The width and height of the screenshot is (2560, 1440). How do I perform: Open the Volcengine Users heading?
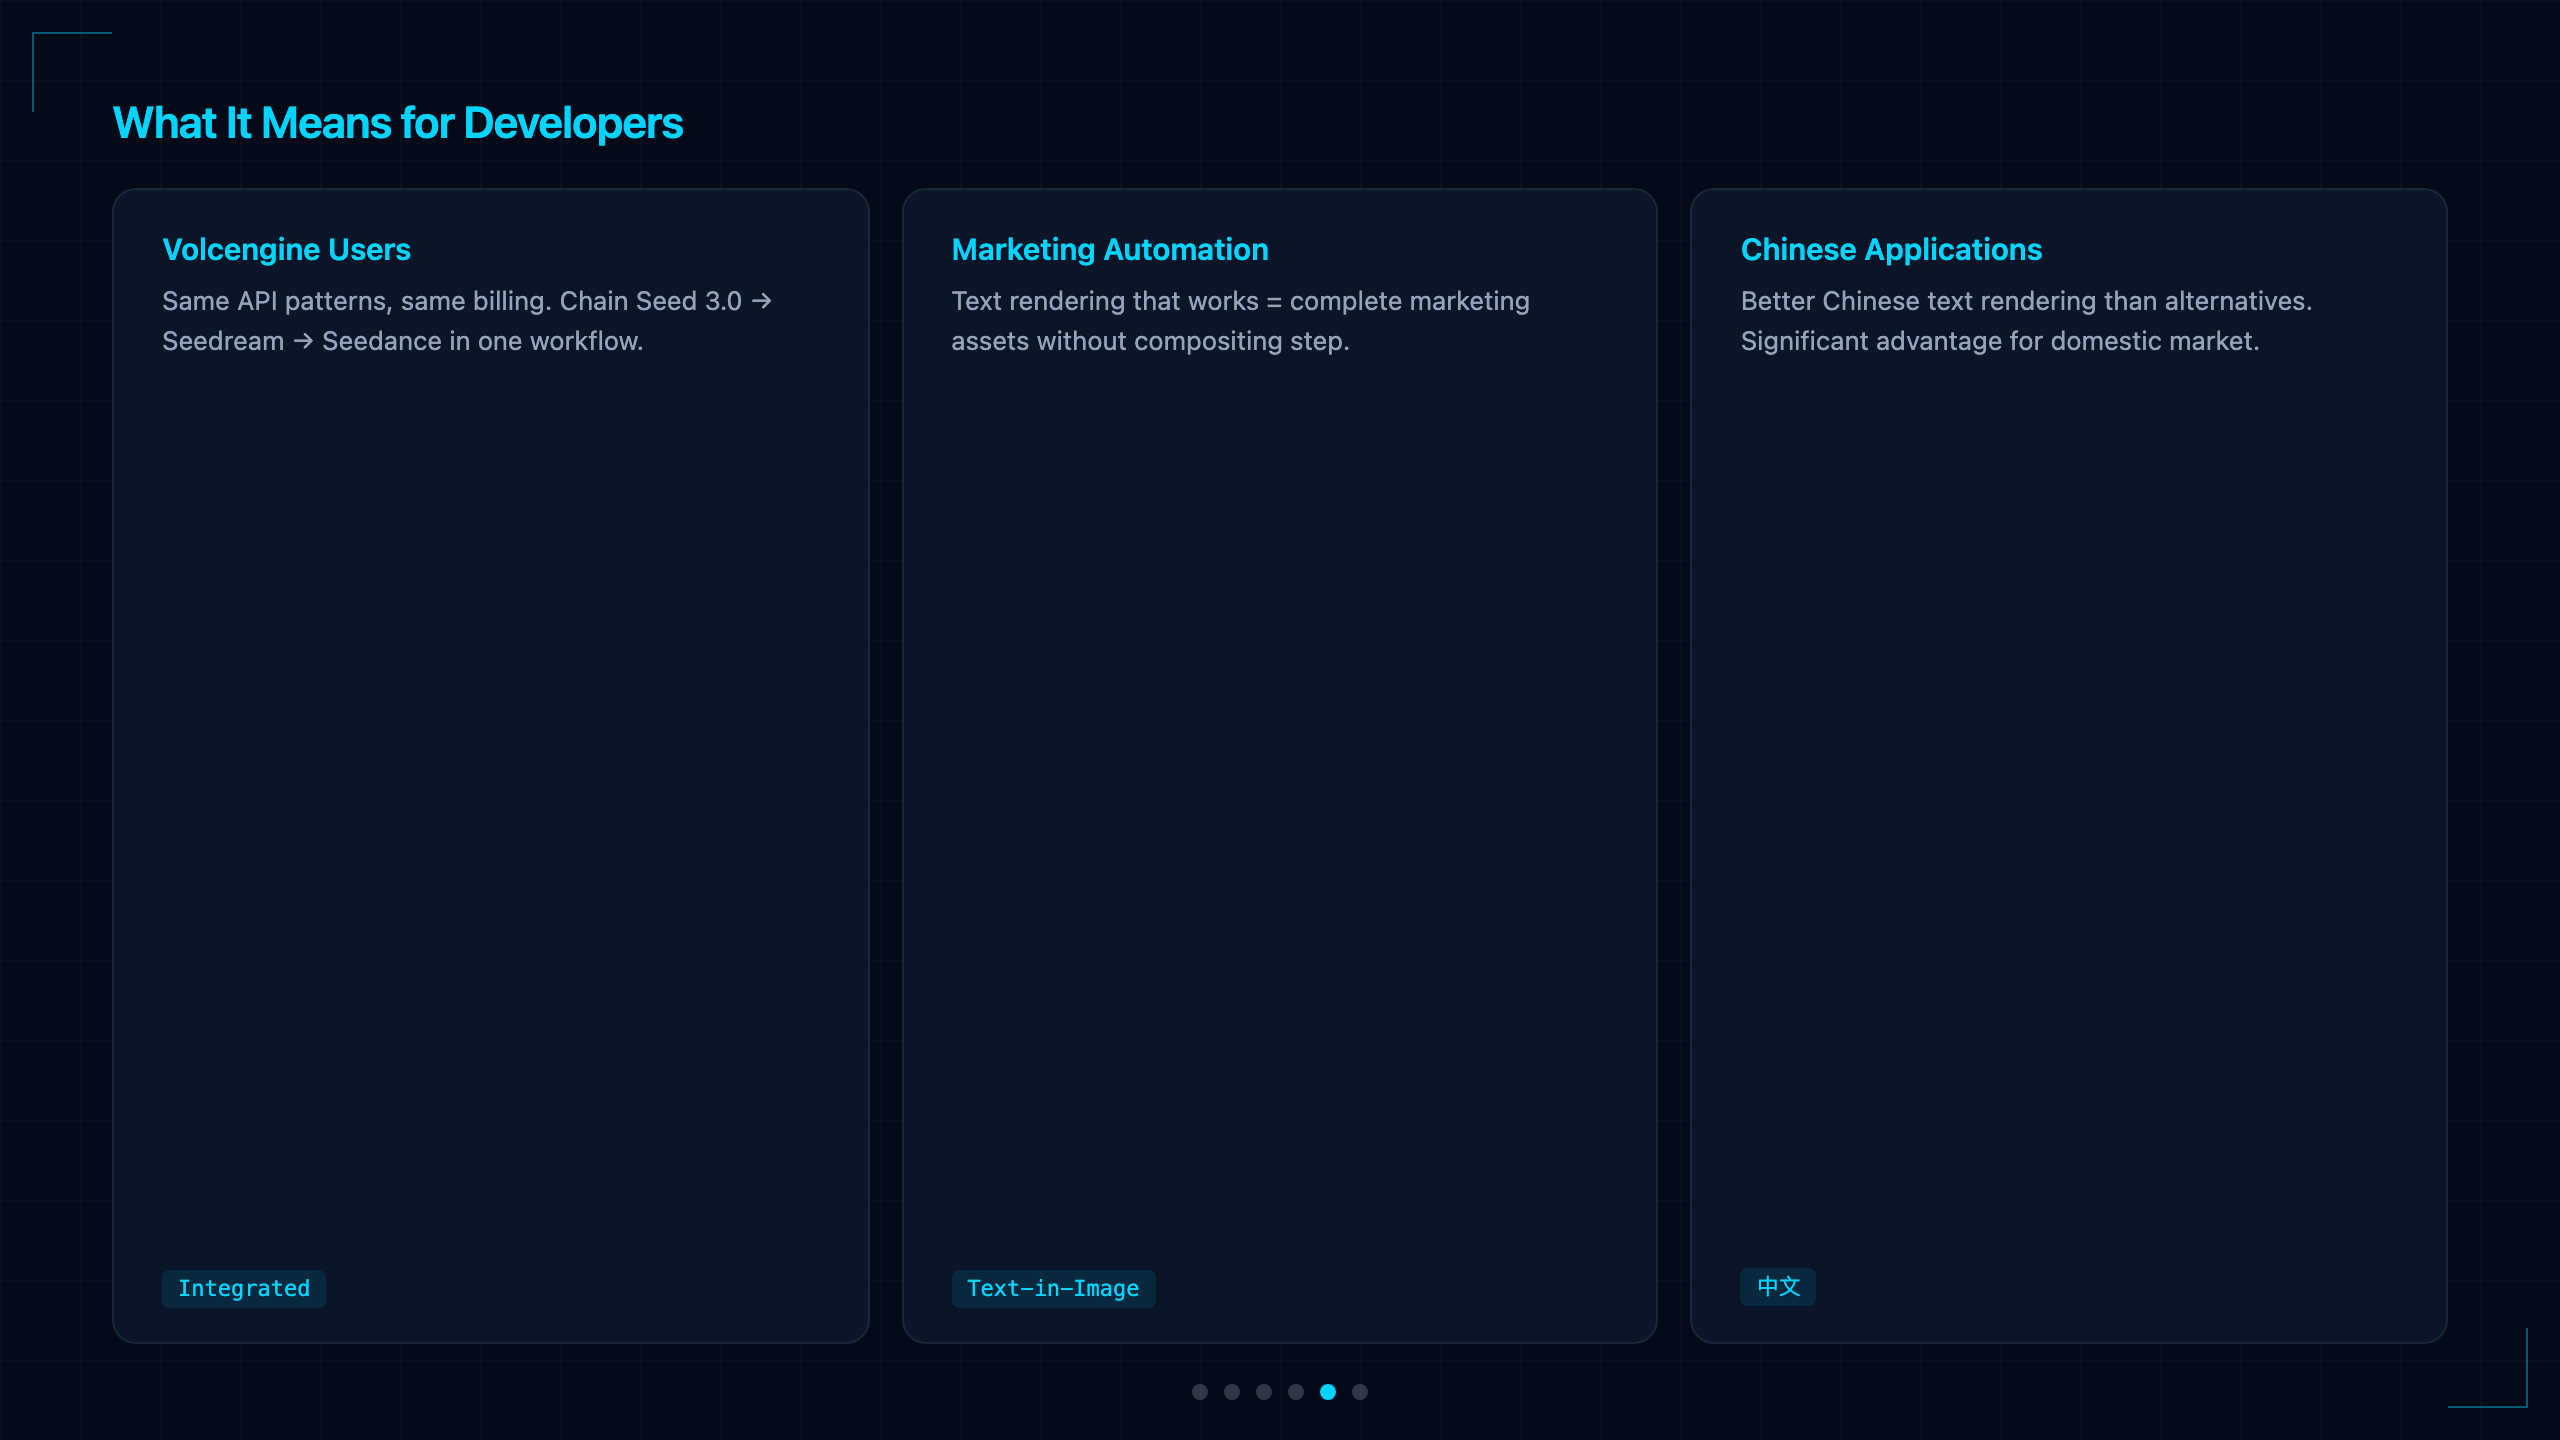286,249
